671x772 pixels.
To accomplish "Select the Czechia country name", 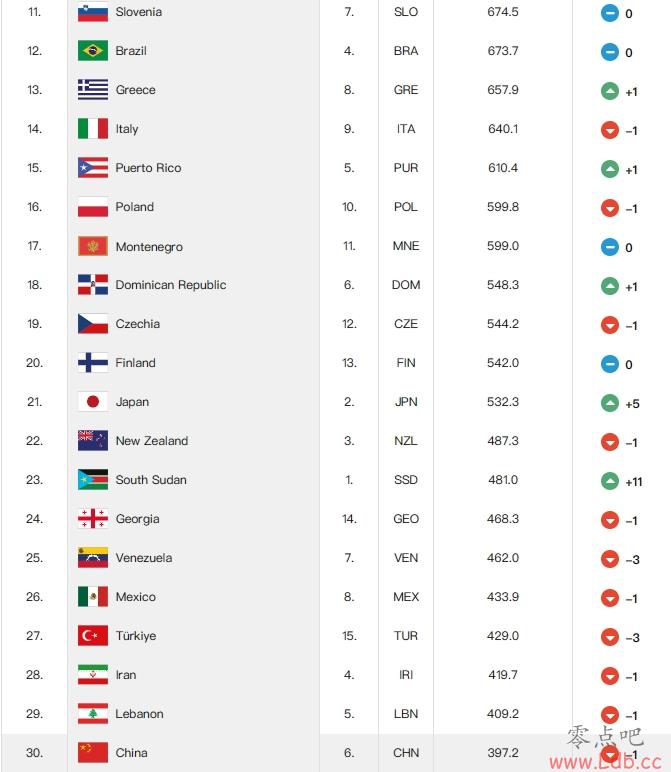I will point(137,324).
